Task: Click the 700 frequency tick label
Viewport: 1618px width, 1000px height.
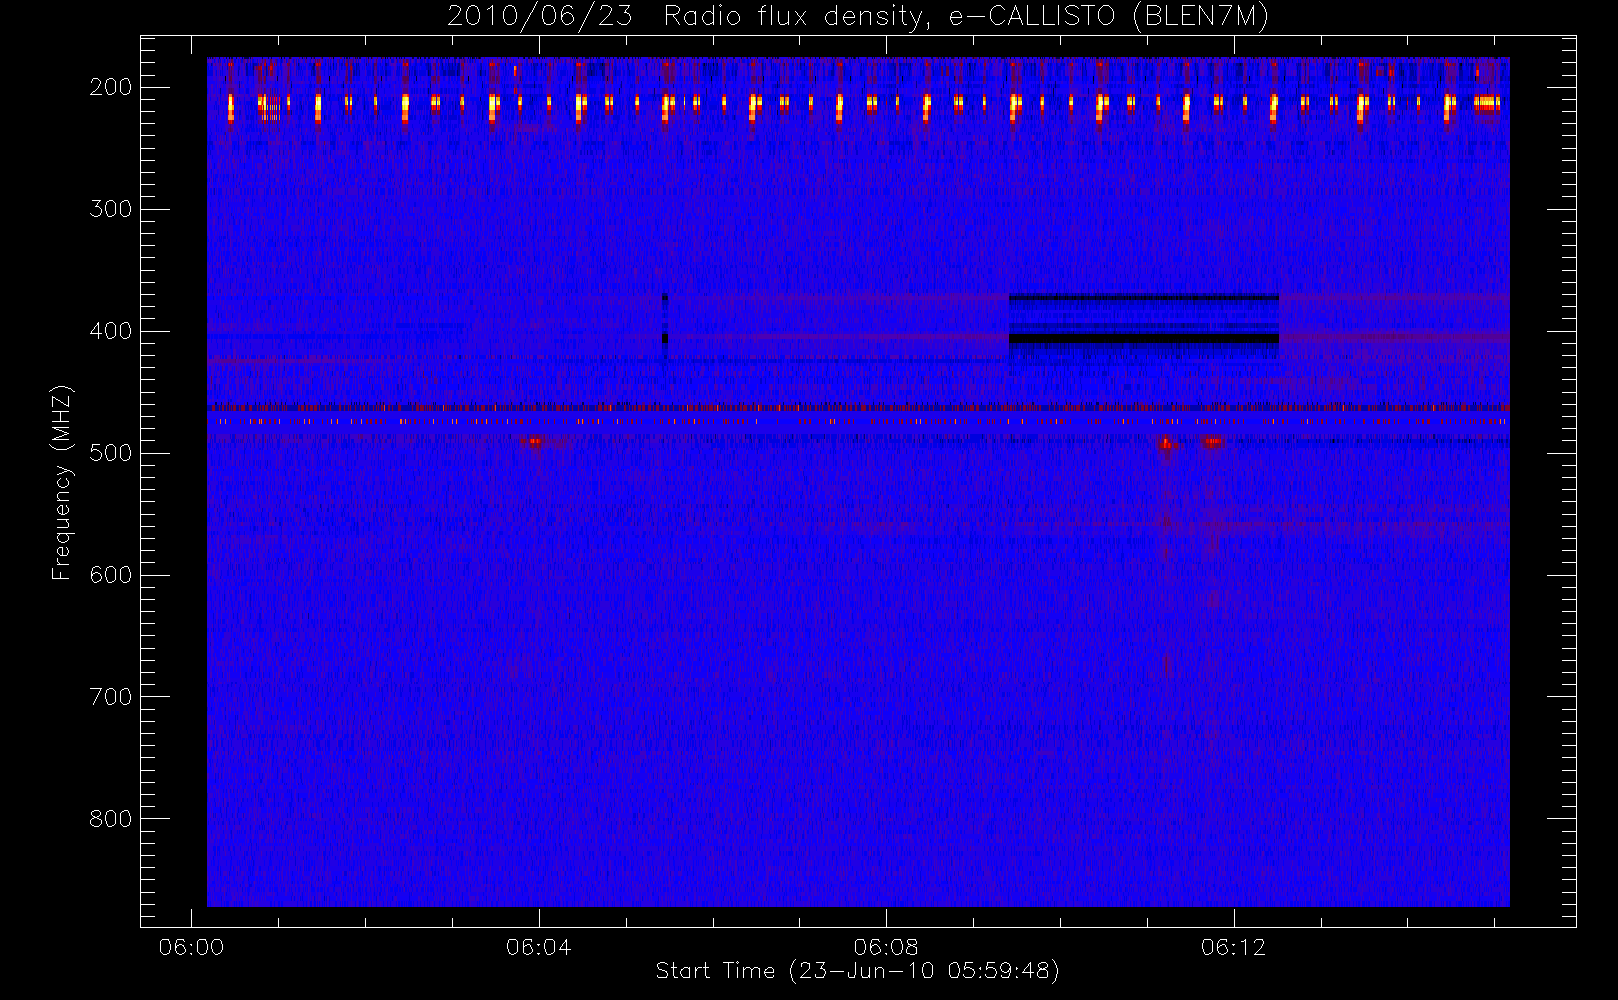Action: [x=110, y=697]
